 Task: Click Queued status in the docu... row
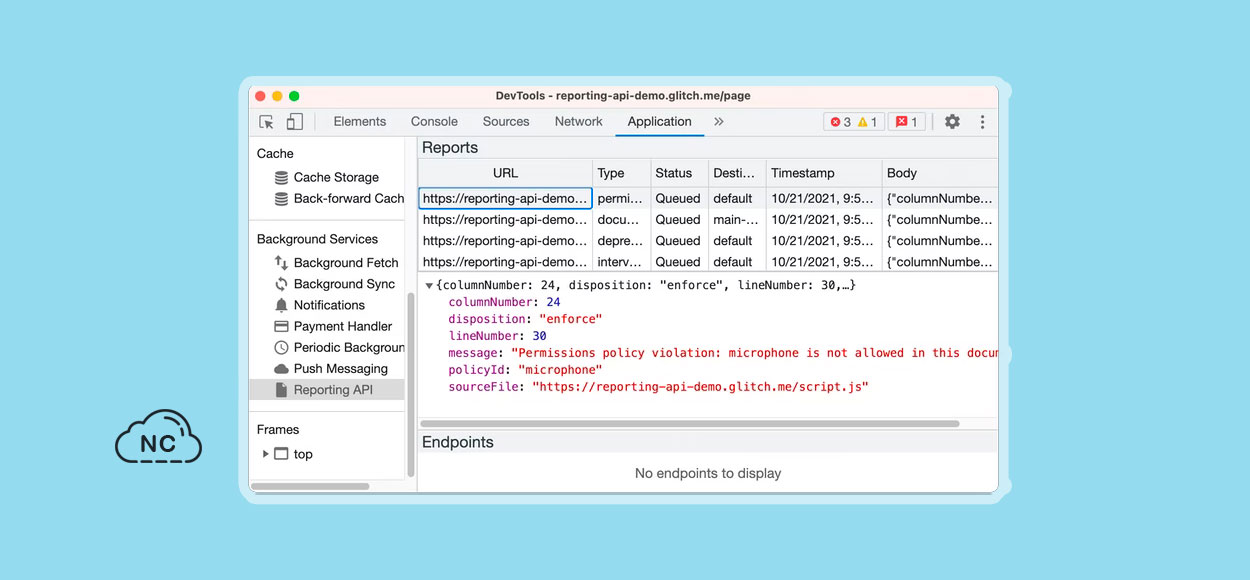(x=680, y=219)
